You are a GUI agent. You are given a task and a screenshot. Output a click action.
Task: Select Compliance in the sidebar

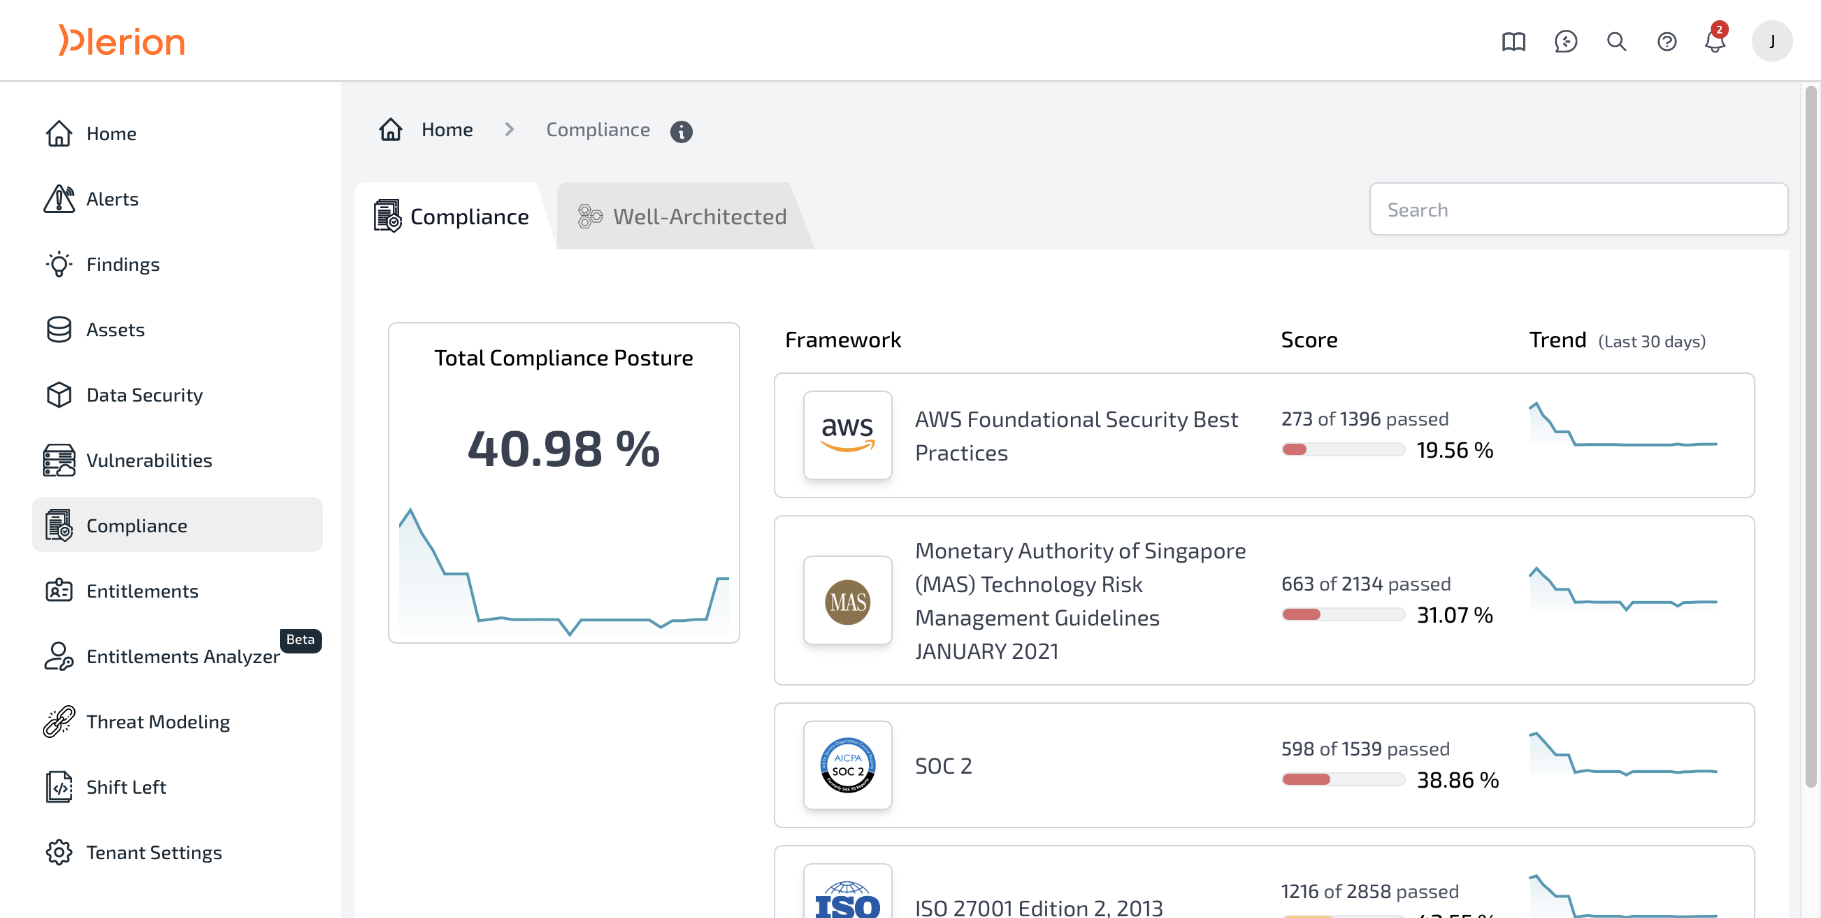[x=177, y=525]
